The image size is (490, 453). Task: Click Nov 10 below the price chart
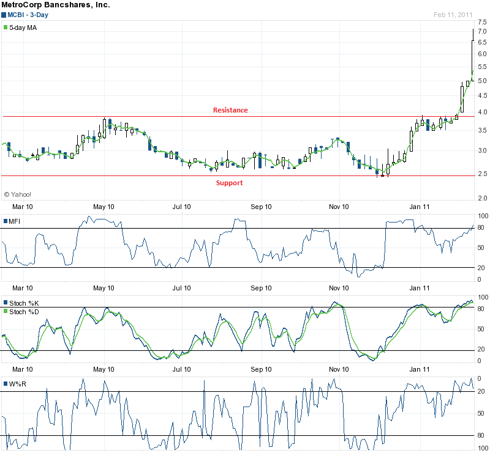(339, 207)
